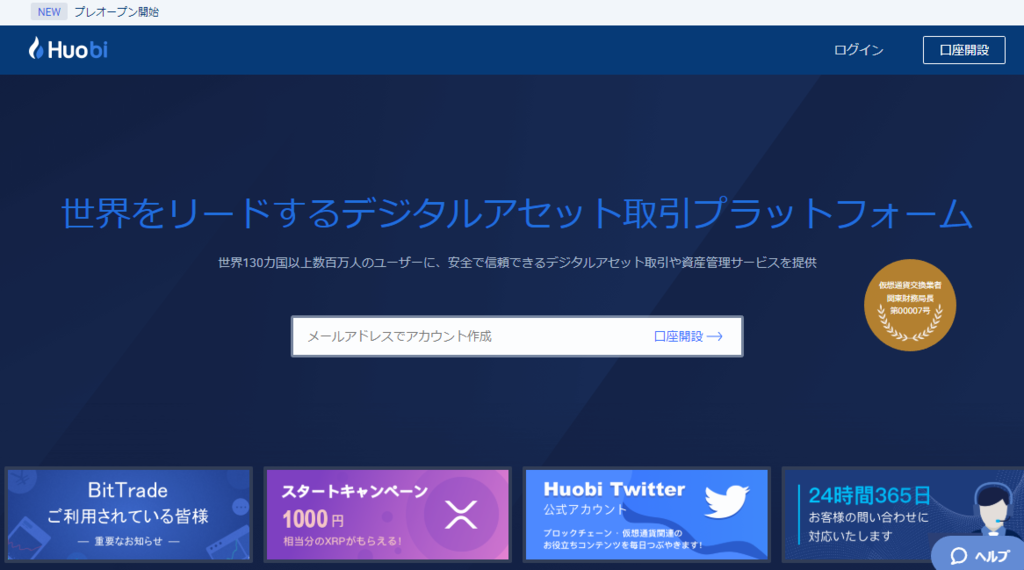Viewport: 1024px width, 570px height.
Task: Click the Twitter bird icon
Action: 726,501
